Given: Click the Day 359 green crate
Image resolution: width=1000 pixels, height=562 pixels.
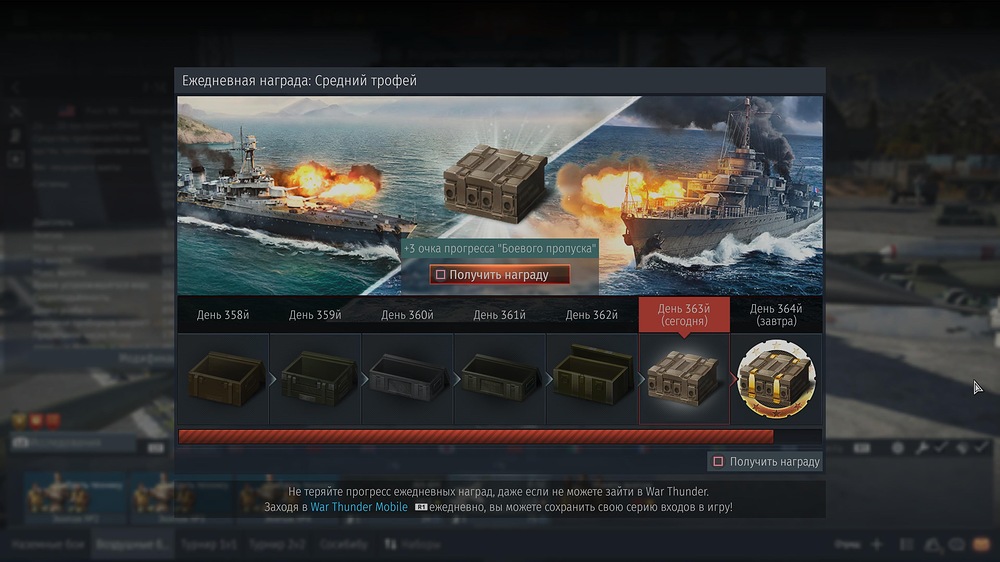Looking at the screenshot, I should pos(316,379).
